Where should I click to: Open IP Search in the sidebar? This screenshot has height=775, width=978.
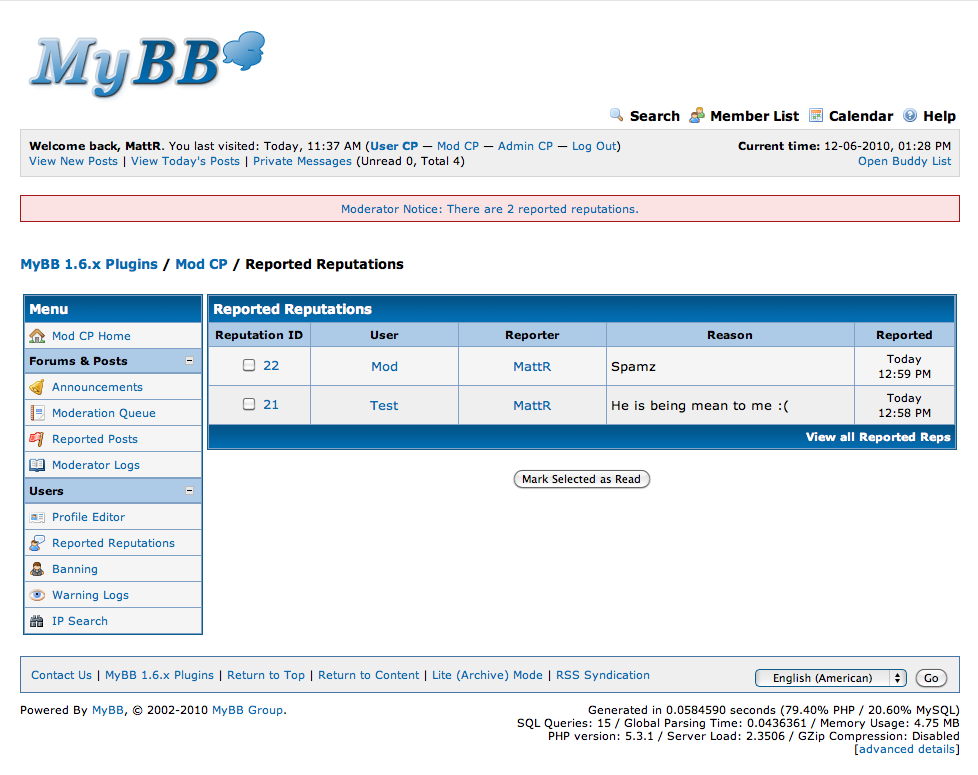[80, 621]
